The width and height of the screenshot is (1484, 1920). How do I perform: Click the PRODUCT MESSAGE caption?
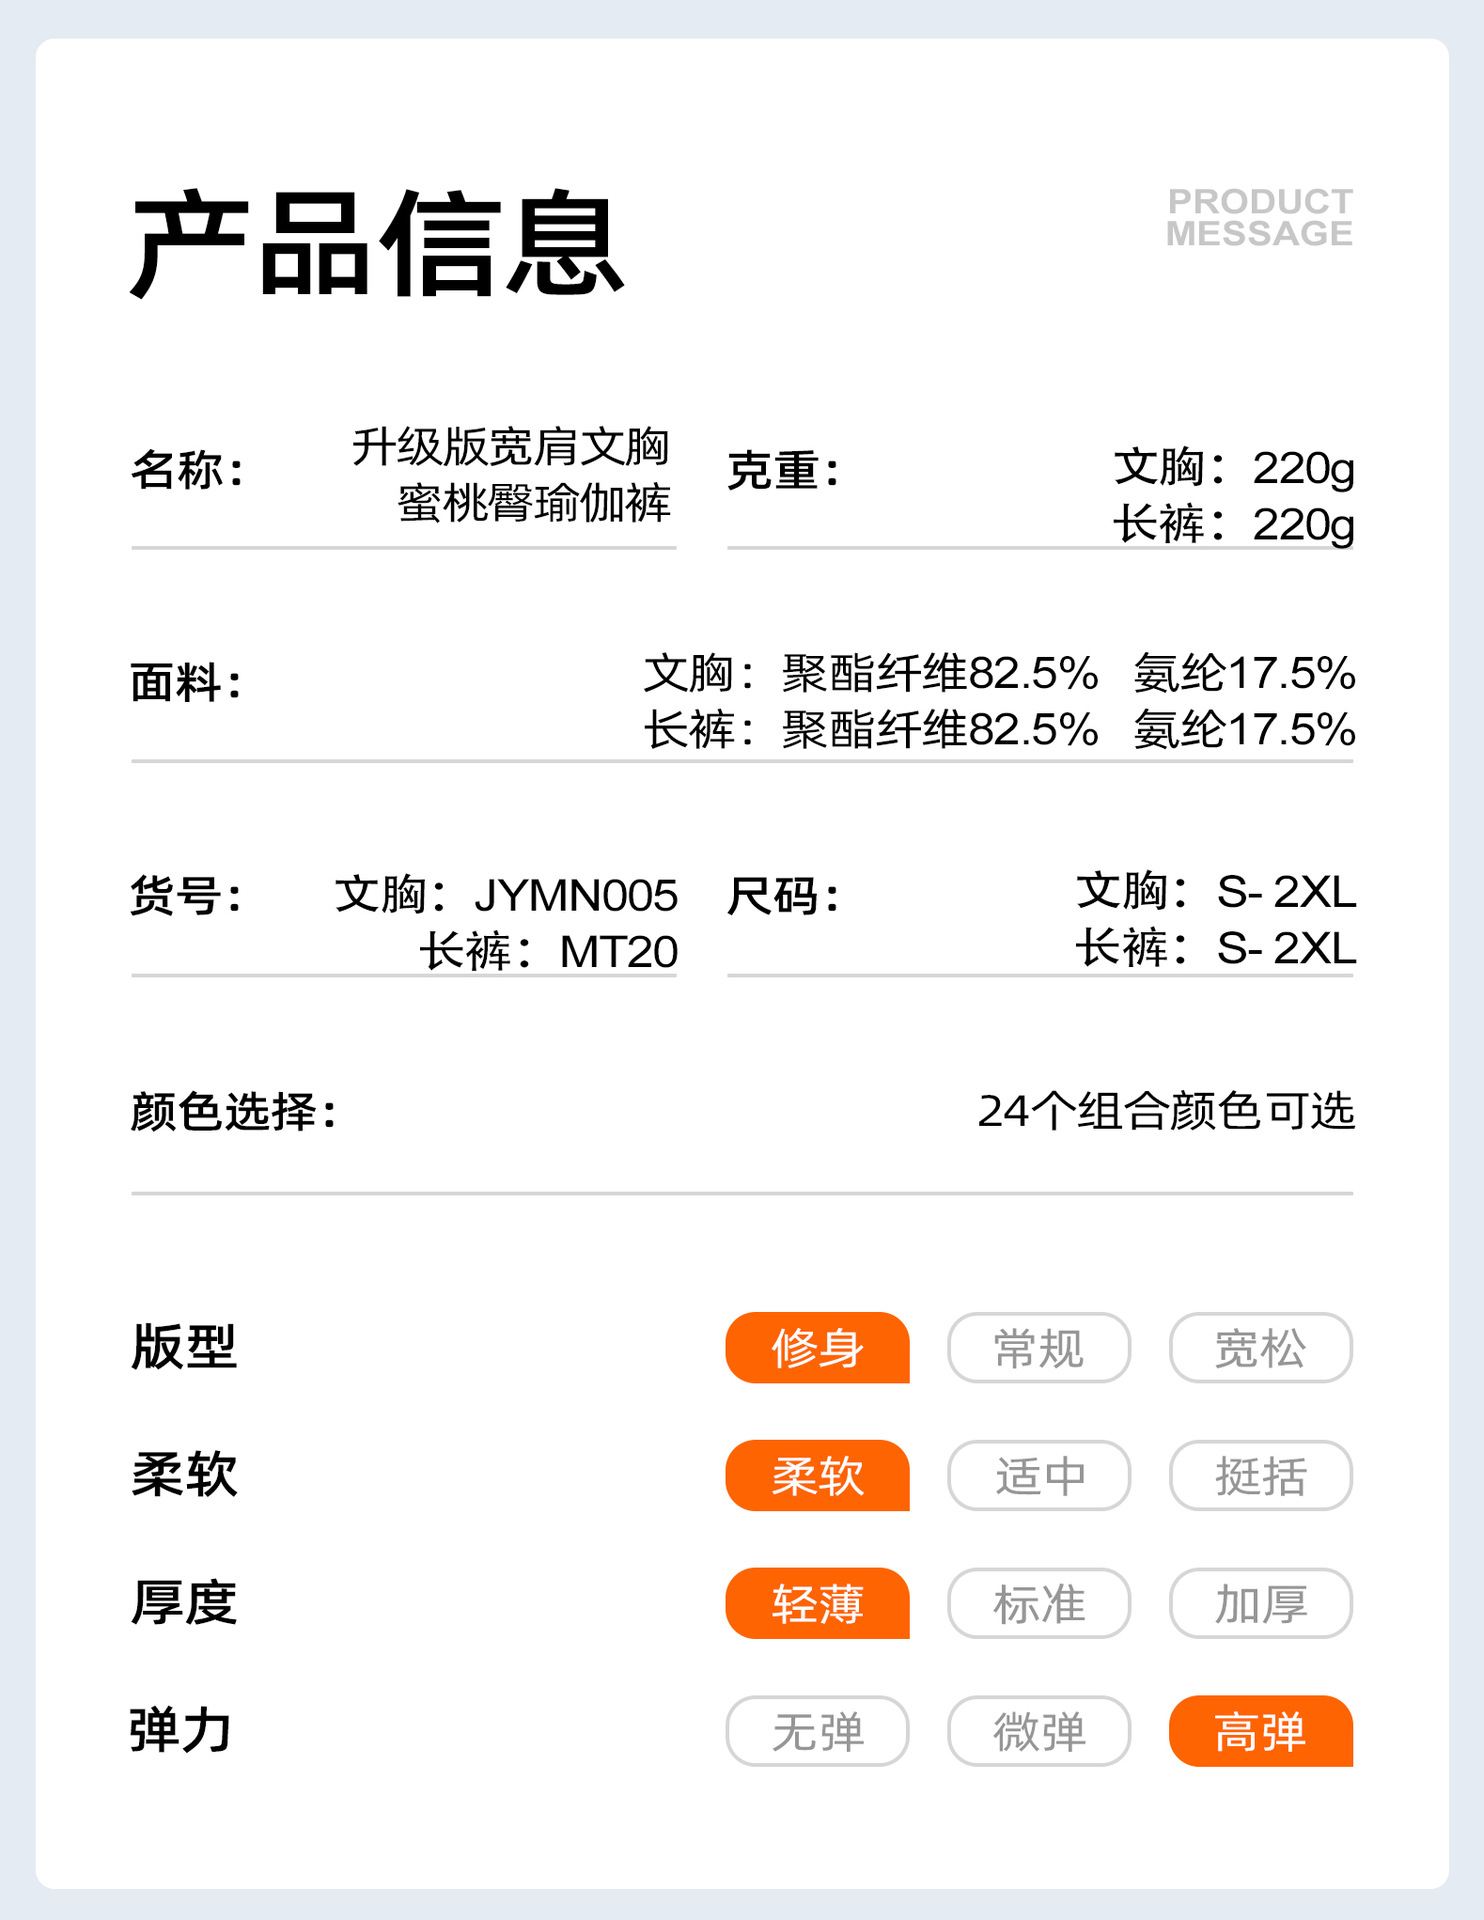[x=1259, y=217]
